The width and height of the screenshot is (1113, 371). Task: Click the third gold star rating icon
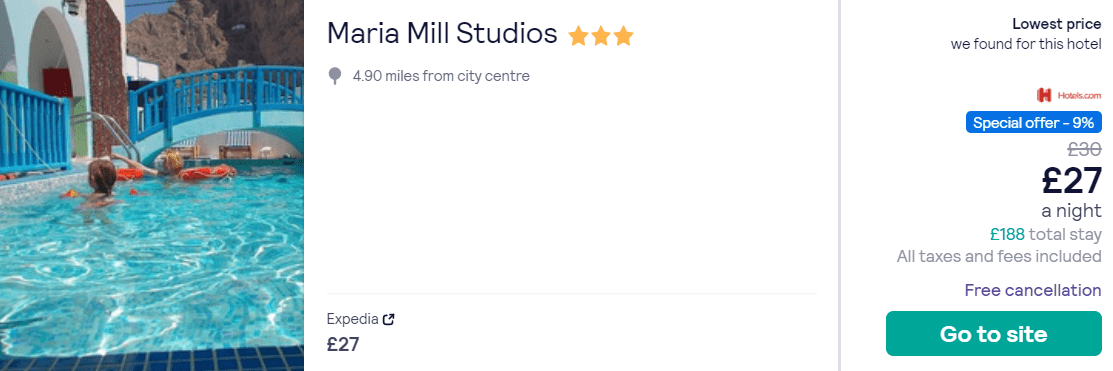coord(623,35)
